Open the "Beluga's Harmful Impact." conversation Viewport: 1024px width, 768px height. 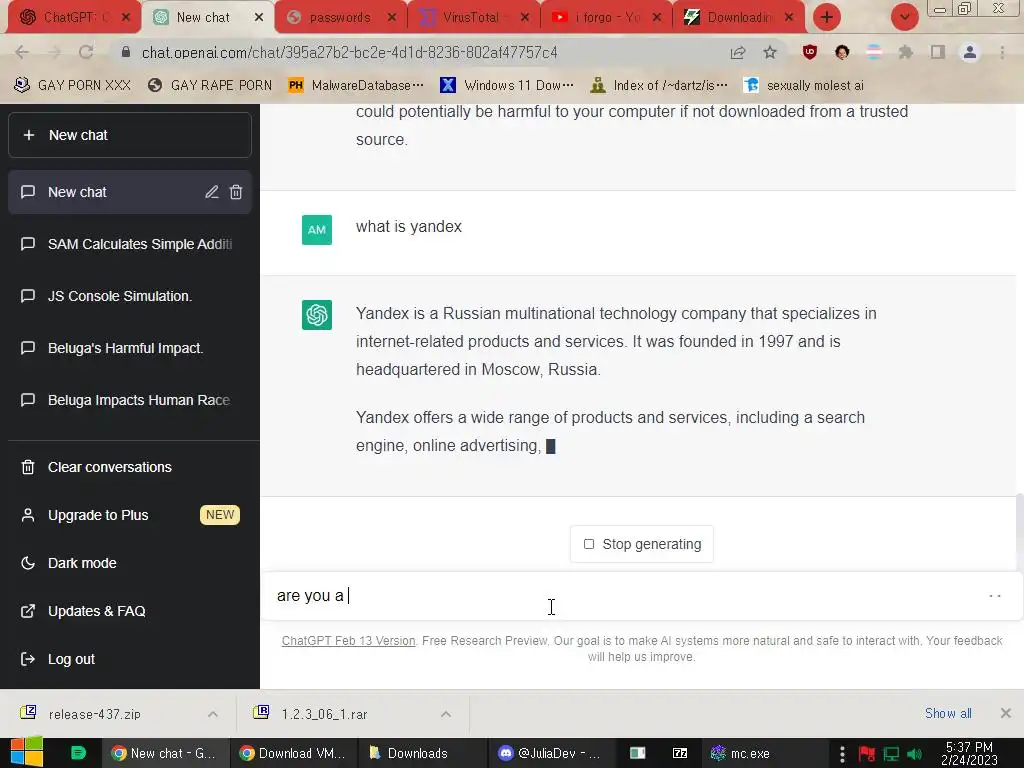[x=130, y=348]
